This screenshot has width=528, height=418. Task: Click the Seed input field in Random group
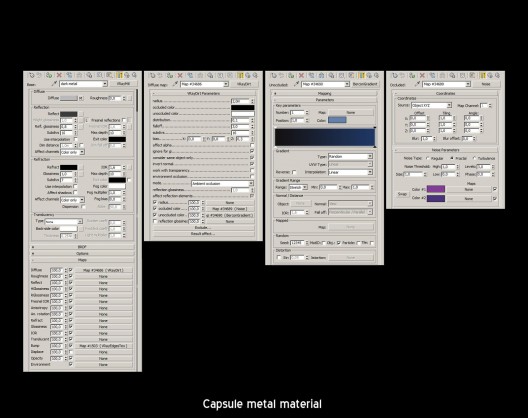[x=297, y=243]
